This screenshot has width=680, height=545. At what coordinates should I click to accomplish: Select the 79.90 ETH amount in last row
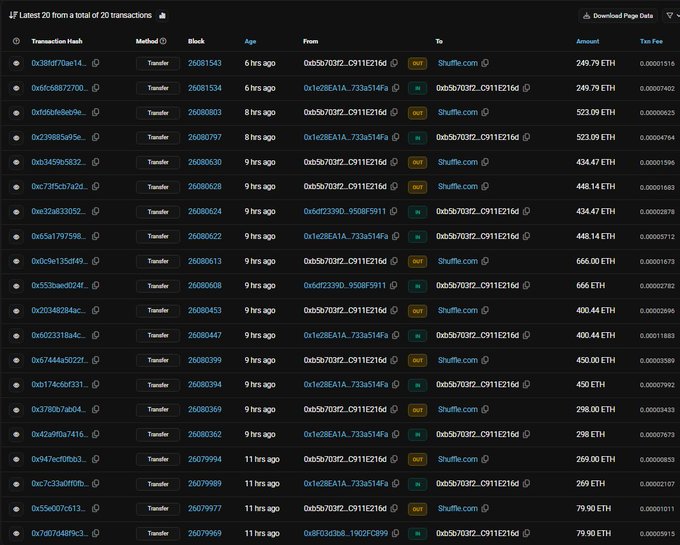594,533
